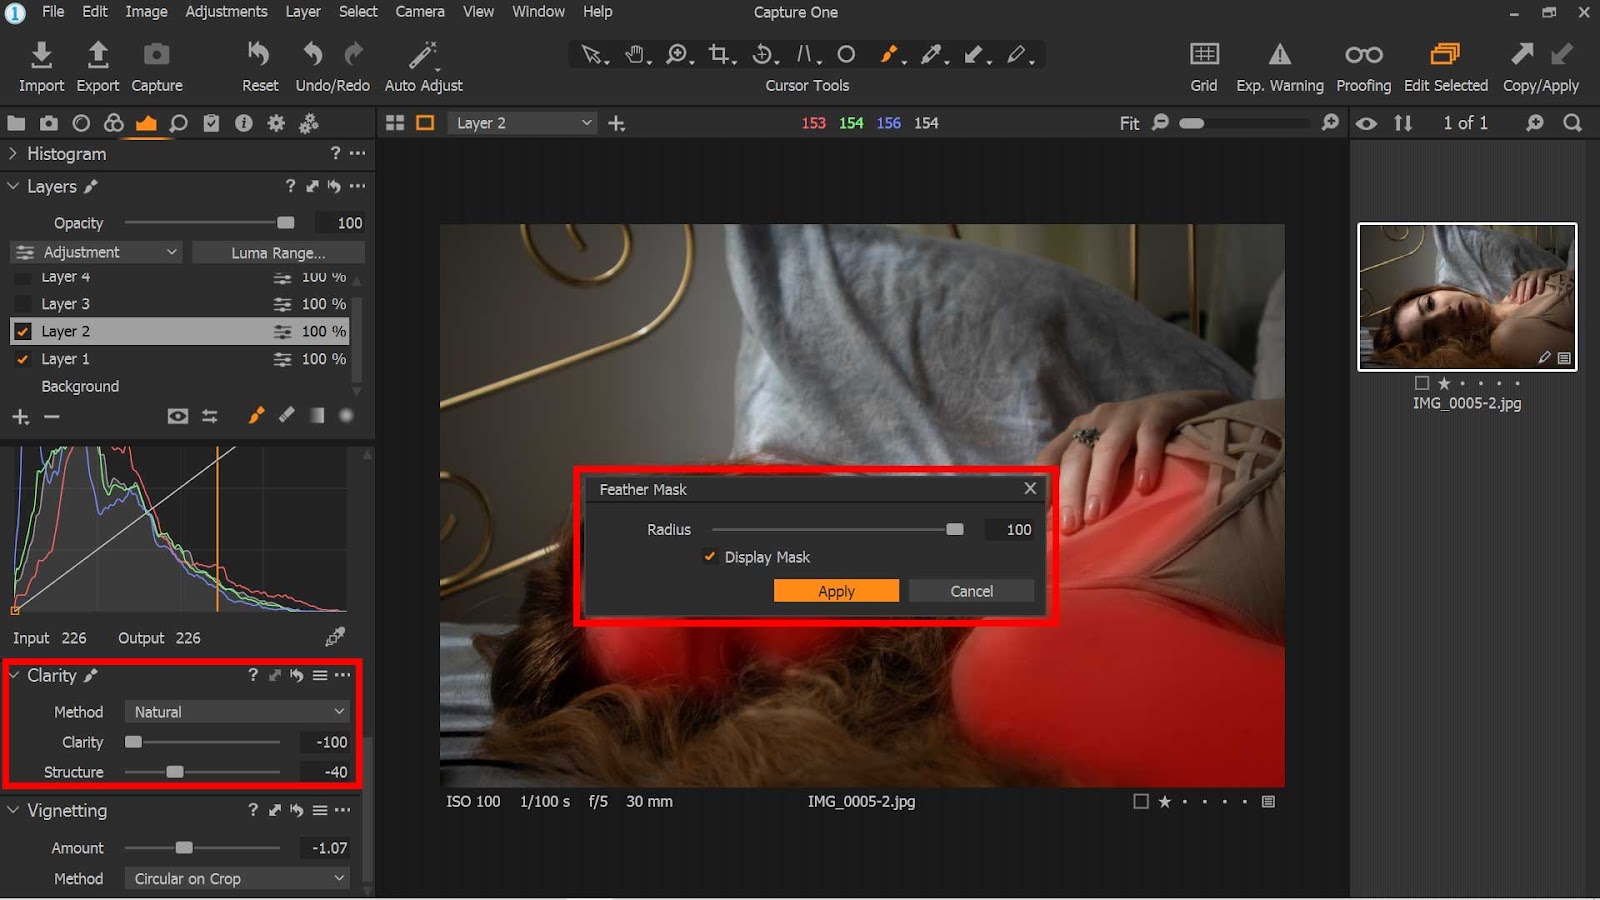The height and width of the screenshot is (900, 1600).
Task: Toggle Layer 1 visibility checkbox
Action: pos(23,359)
